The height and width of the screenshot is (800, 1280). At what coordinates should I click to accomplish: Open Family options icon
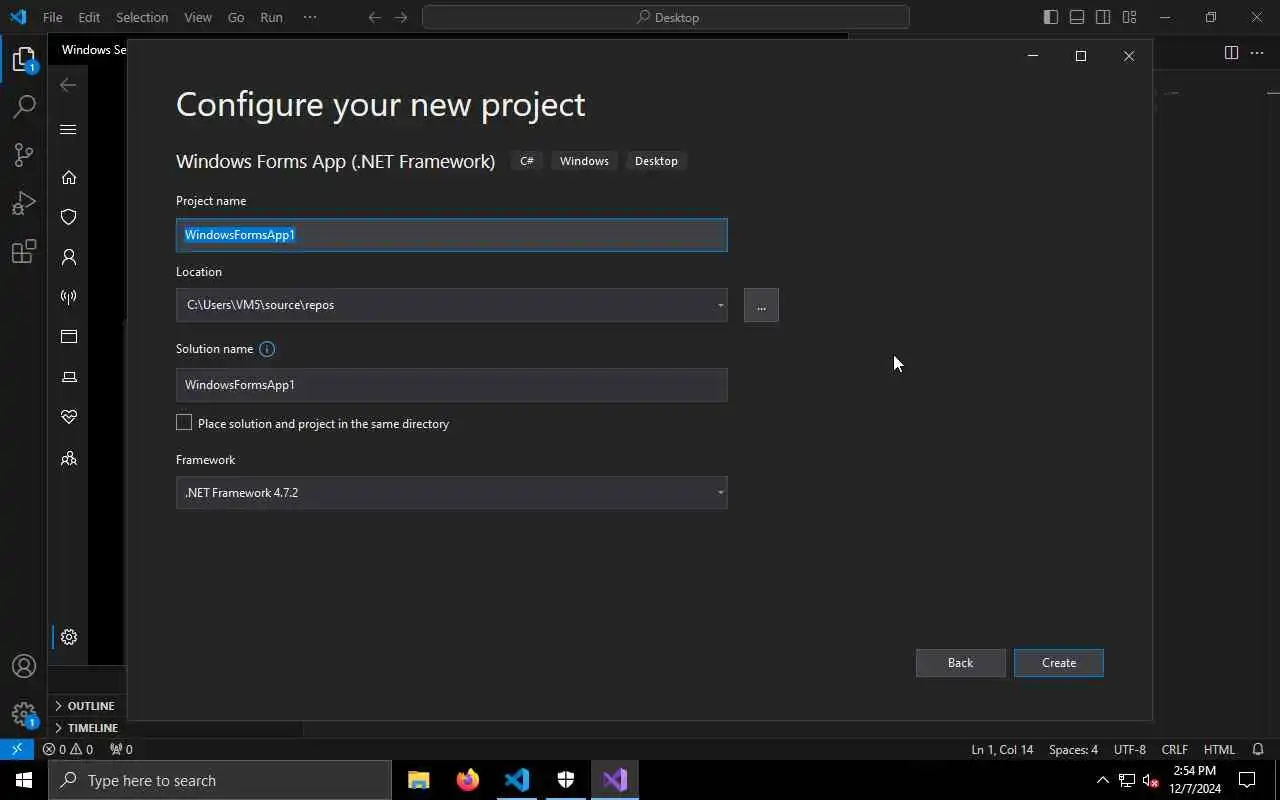69,459
